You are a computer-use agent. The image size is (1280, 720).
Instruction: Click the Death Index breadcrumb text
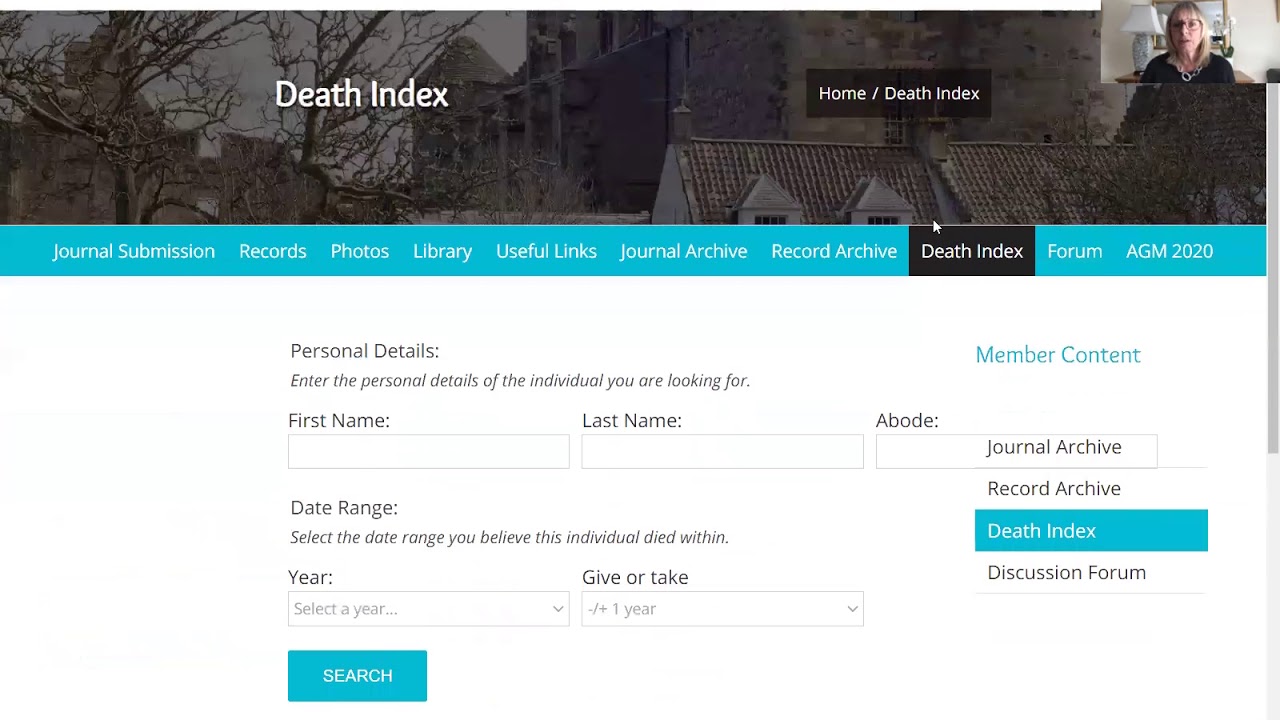tap(931, 93)
